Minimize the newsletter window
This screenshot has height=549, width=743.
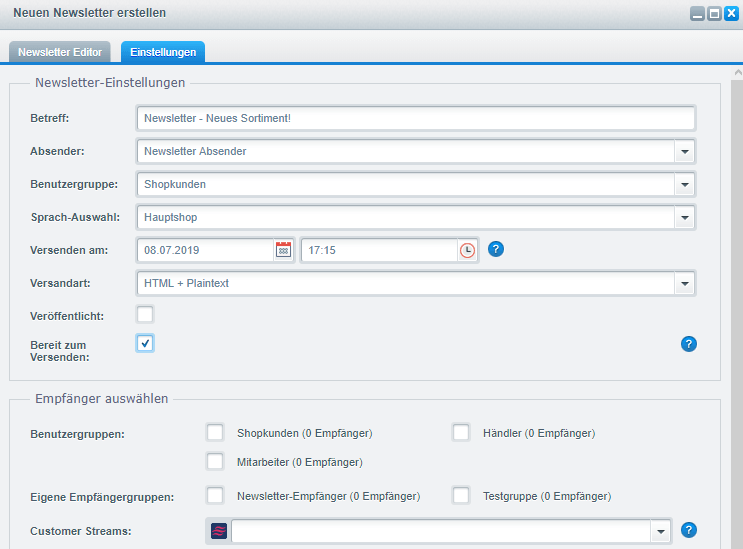click(x=697, y=14)
